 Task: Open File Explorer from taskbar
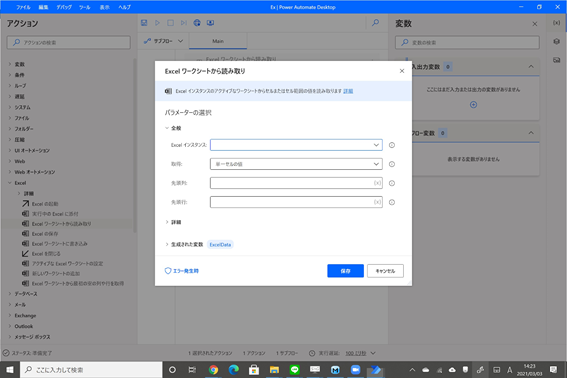[274, 370]
